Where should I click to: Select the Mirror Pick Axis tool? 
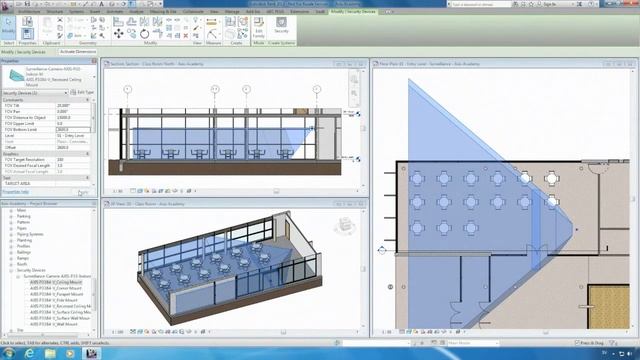click(x=144, y=21)
